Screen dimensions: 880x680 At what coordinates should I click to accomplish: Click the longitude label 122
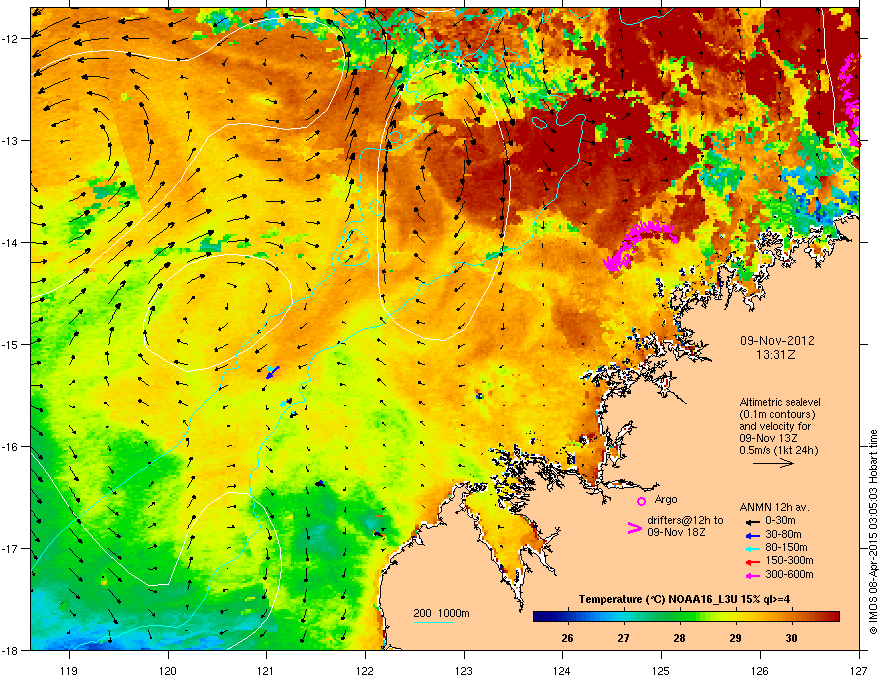click(x=365, y=670)
